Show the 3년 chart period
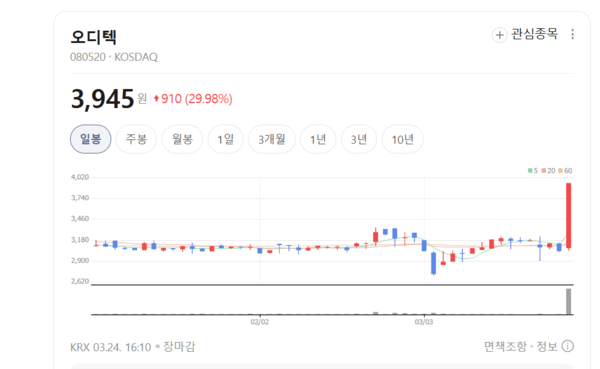The height and width of the screenshot is (369, 600). pos(359,139)
